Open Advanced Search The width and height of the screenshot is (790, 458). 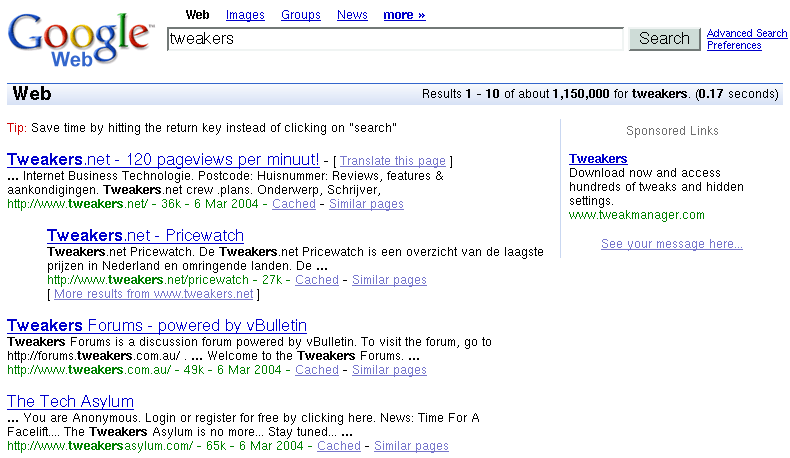pyautogui.click(x=747, y=33)
